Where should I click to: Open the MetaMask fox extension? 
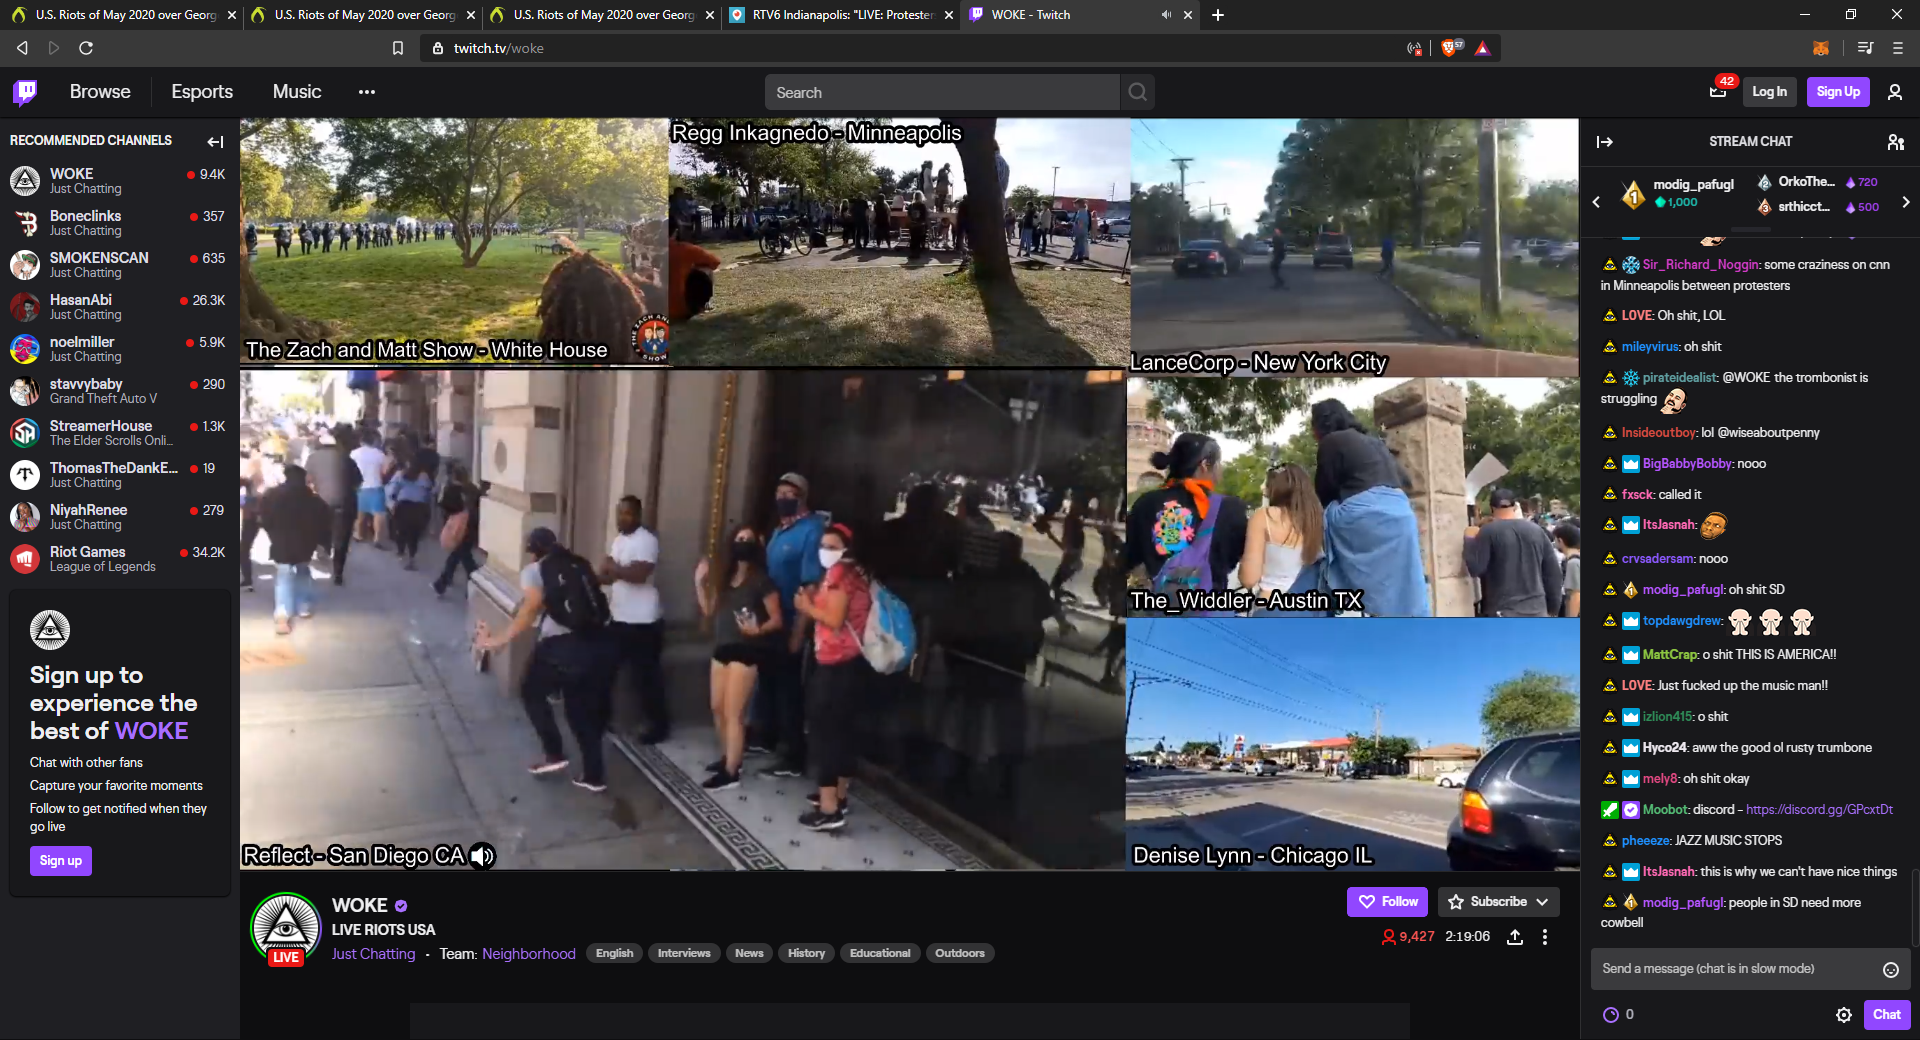coord(1821,48)
